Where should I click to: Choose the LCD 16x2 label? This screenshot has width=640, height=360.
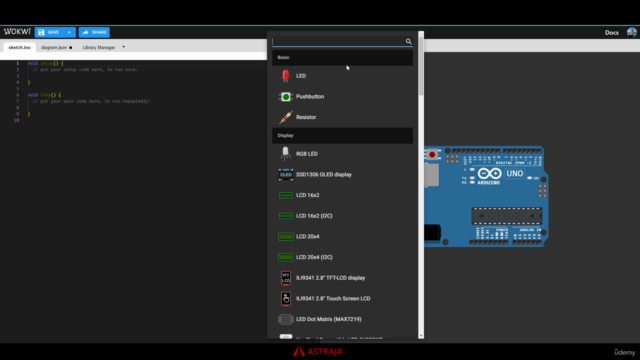pos(307,195)
